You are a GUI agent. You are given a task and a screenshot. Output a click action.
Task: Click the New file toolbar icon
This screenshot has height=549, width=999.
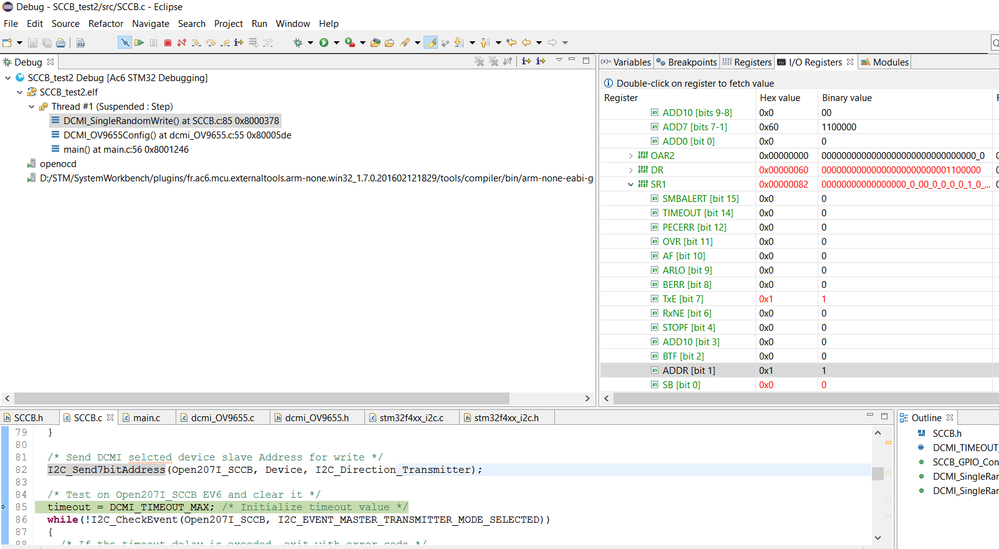click(8, 43)
